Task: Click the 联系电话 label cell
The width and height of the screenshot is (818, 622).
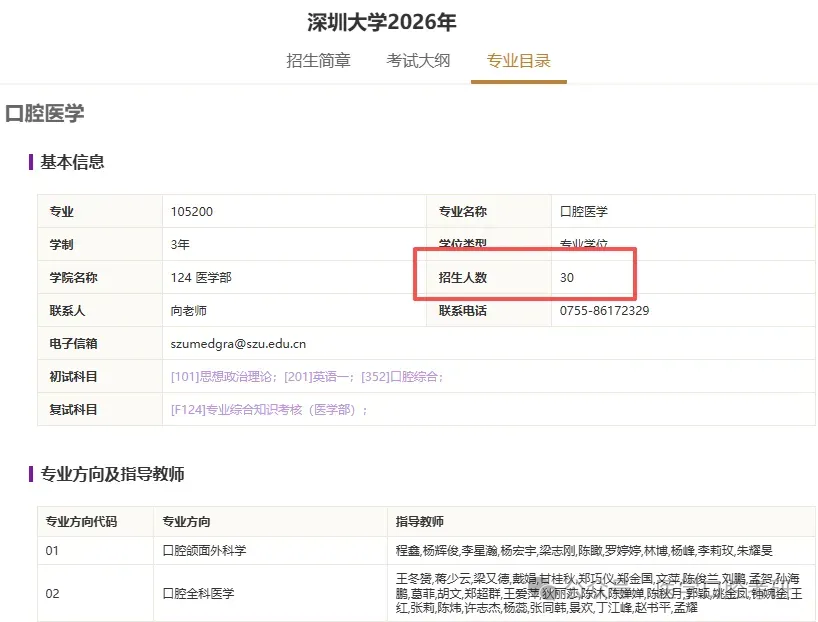Action: click(x=489, y=310)
